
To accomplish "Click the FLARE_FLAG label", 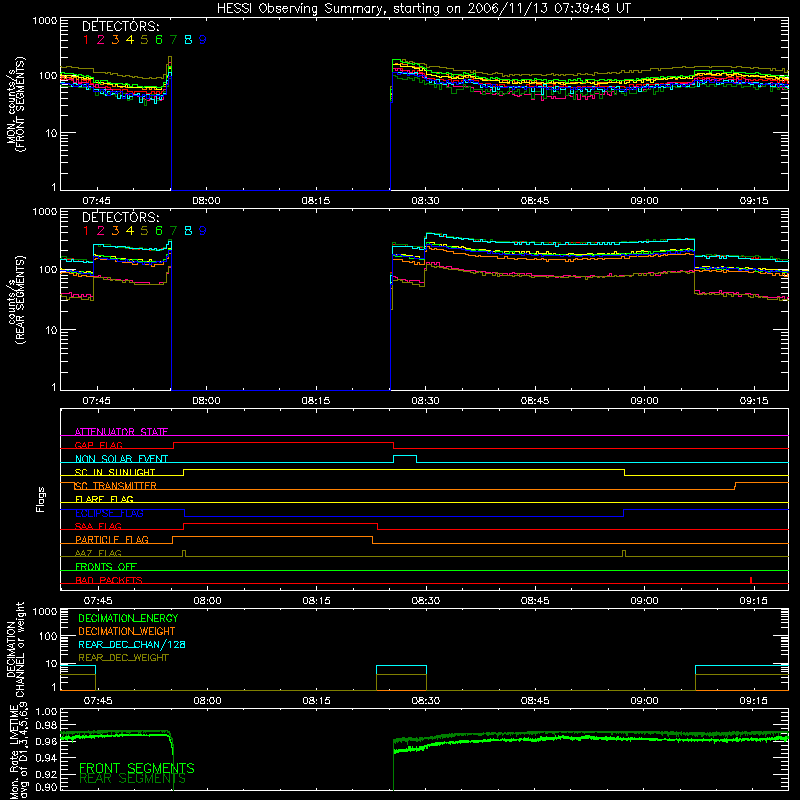I will point(104,499).
